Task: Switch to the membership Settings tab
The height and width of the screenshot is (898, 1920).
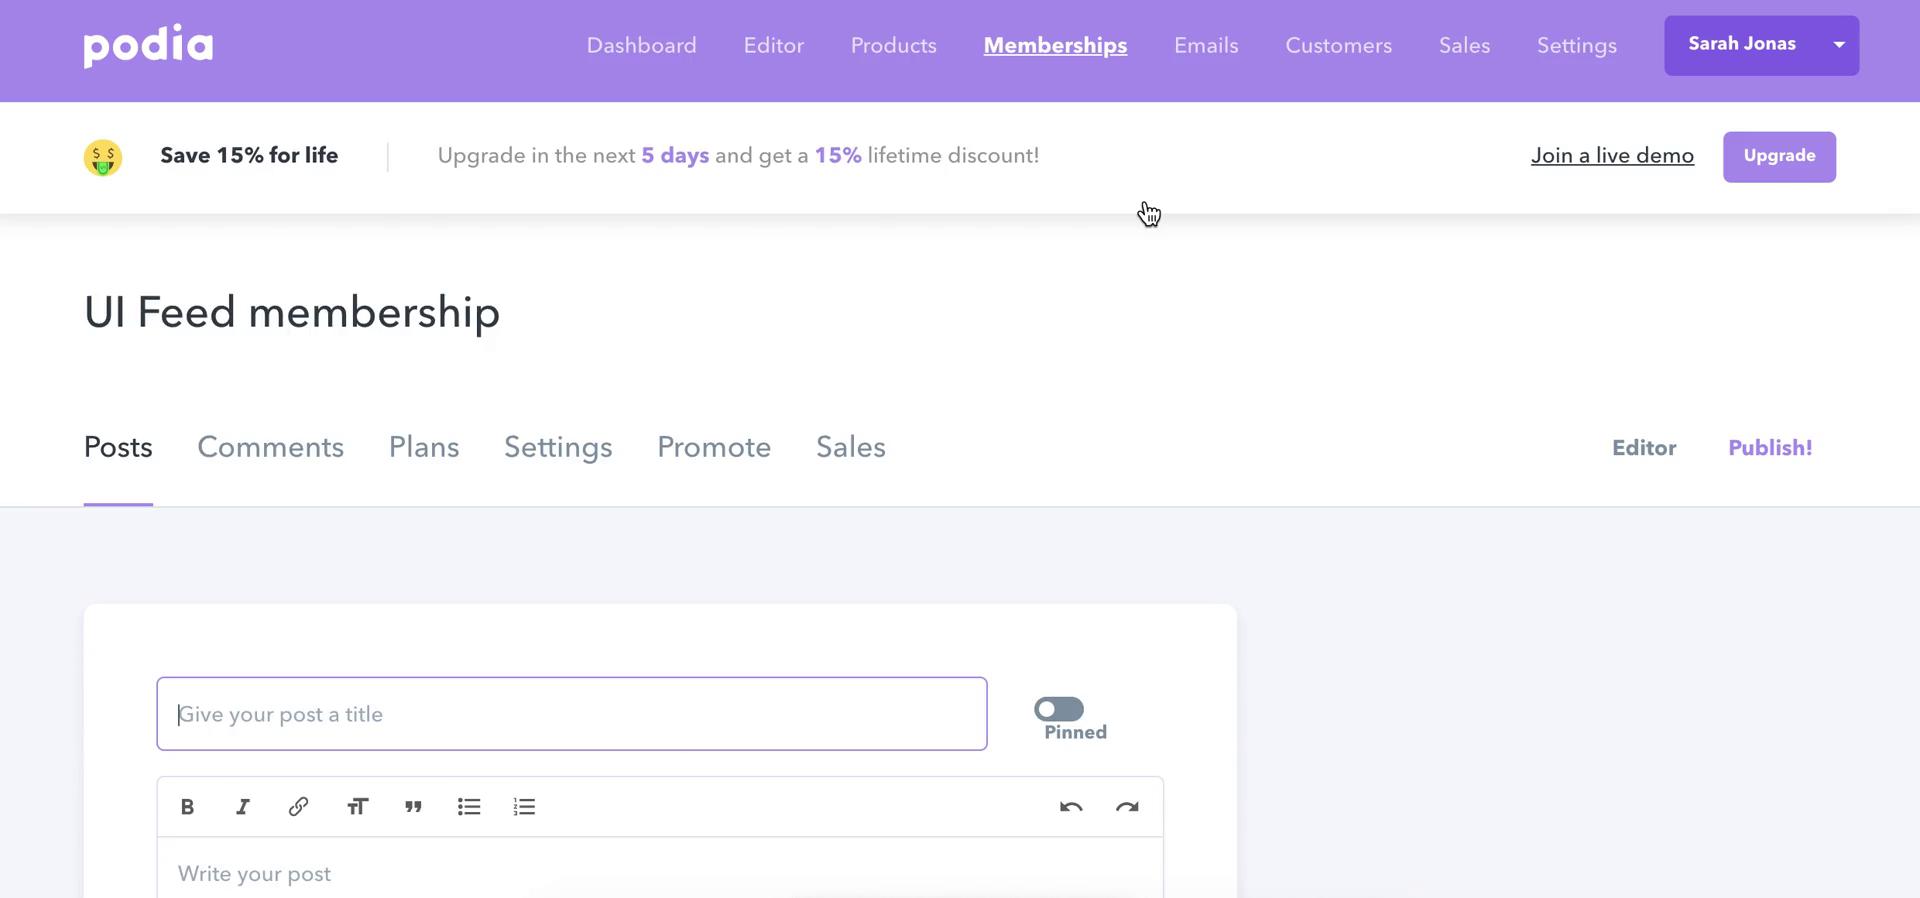Action: coord(558,448)
